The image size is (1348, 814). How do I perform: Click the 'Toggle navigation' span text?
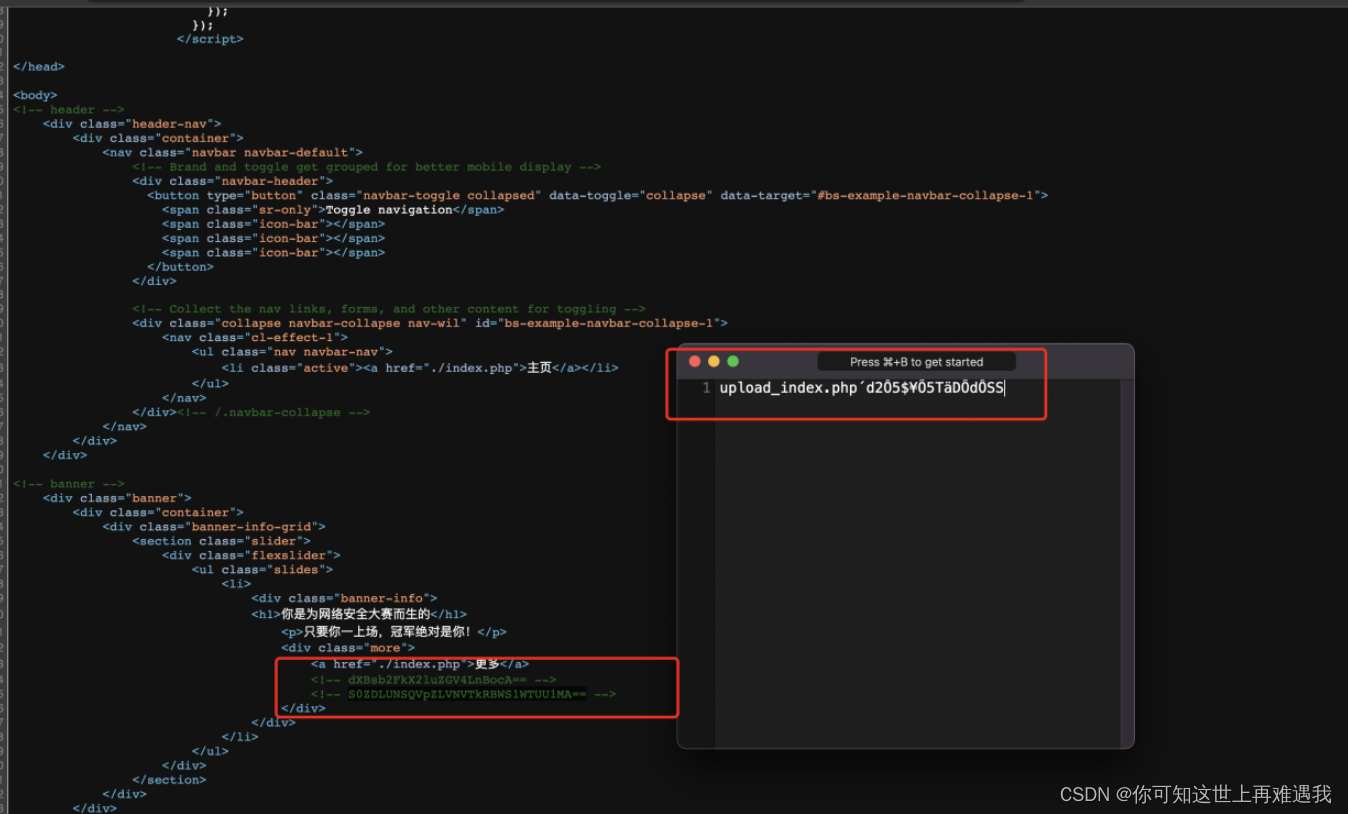click(389, 210)
